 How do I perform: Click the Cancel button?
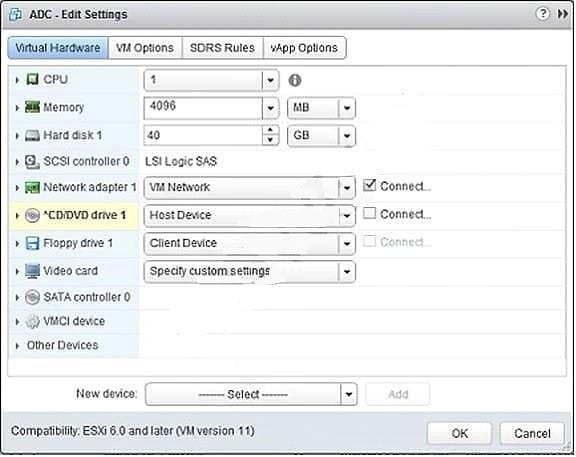[532, 433]
